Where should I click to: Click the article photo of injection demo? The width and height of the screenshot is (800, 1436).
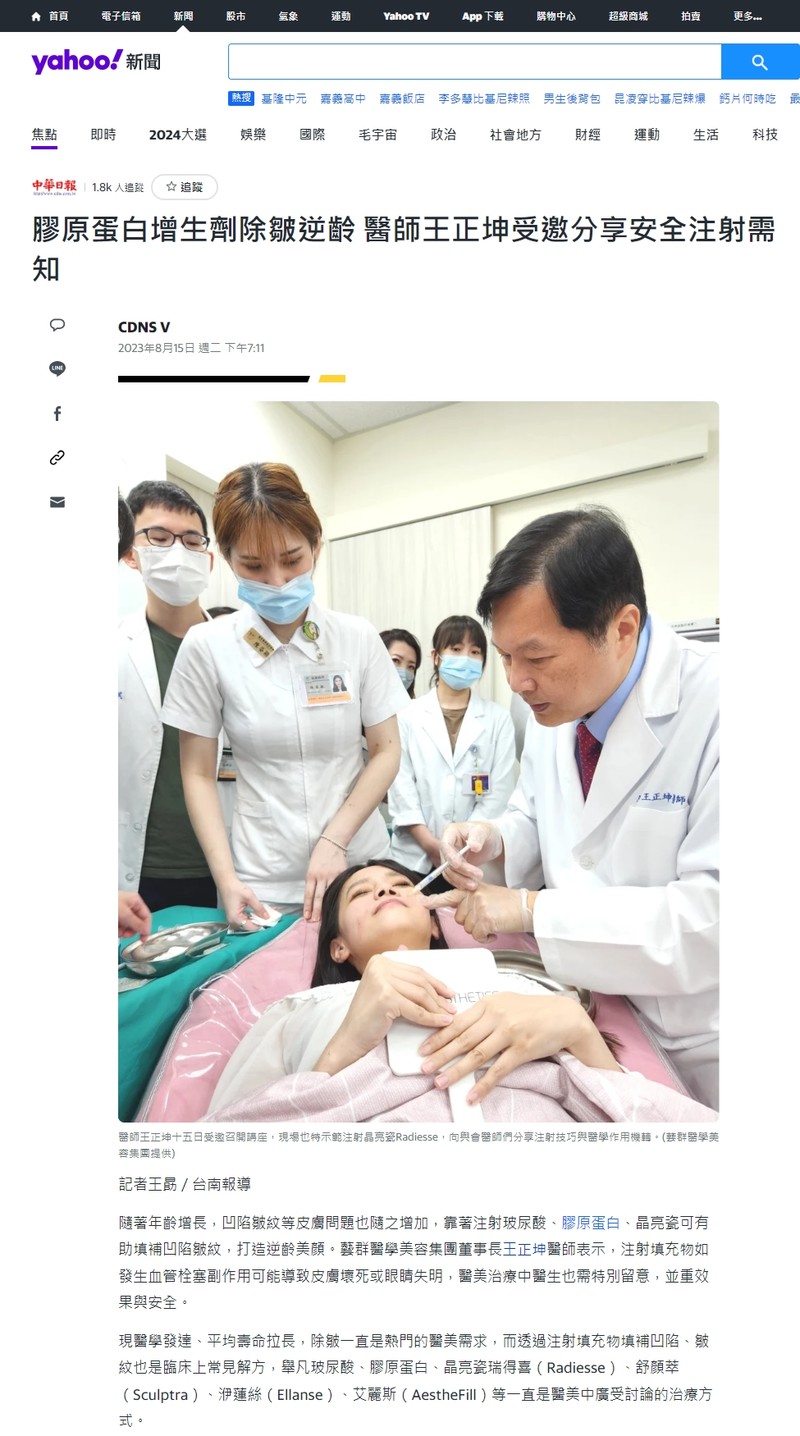pos(418,761)
